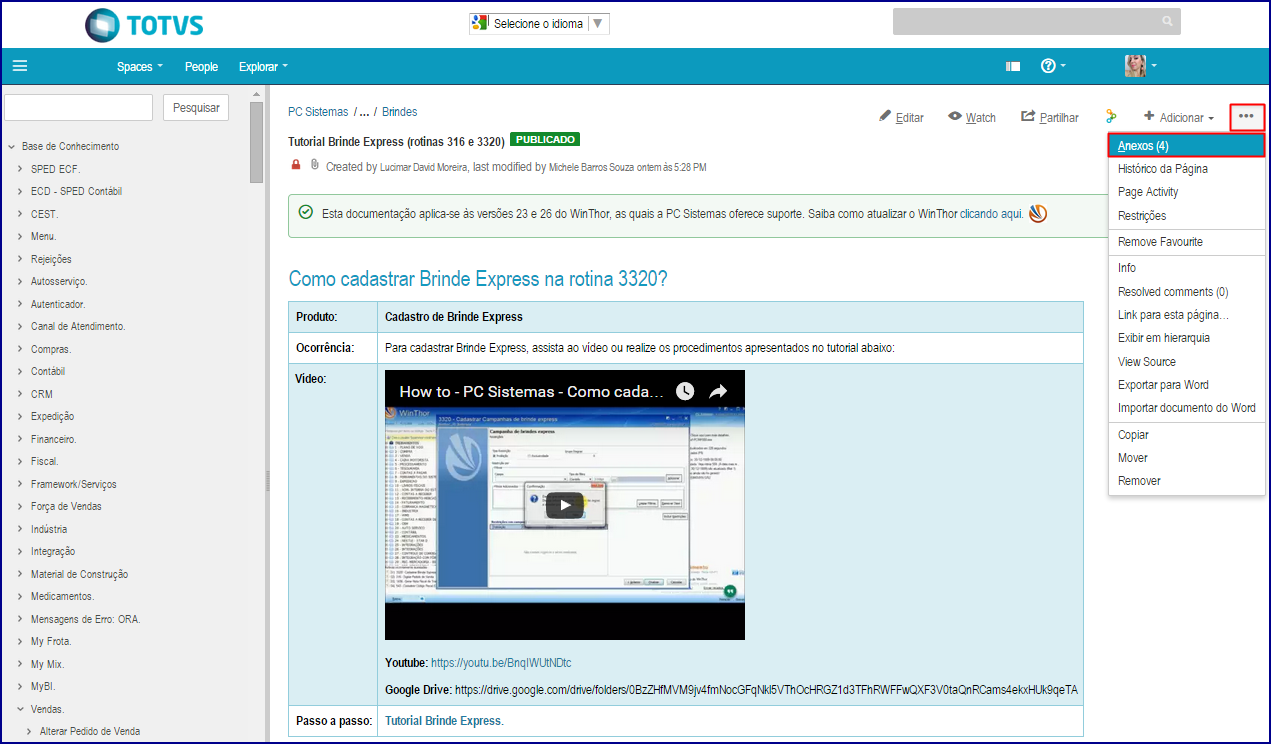
Task: Click Watch with eye icon
Action: point(972,117)
